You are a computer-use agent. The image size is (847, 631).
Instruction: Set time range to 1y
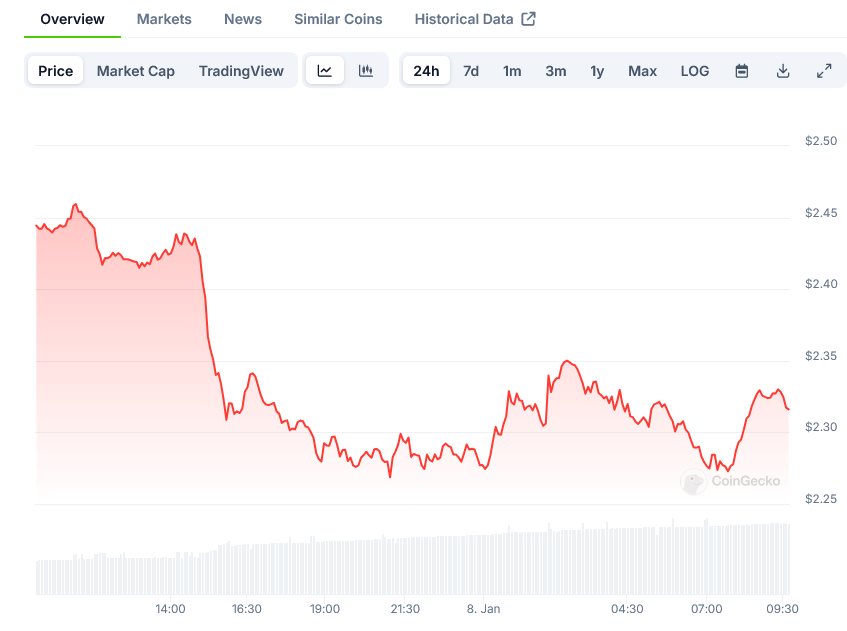point(597,71)
